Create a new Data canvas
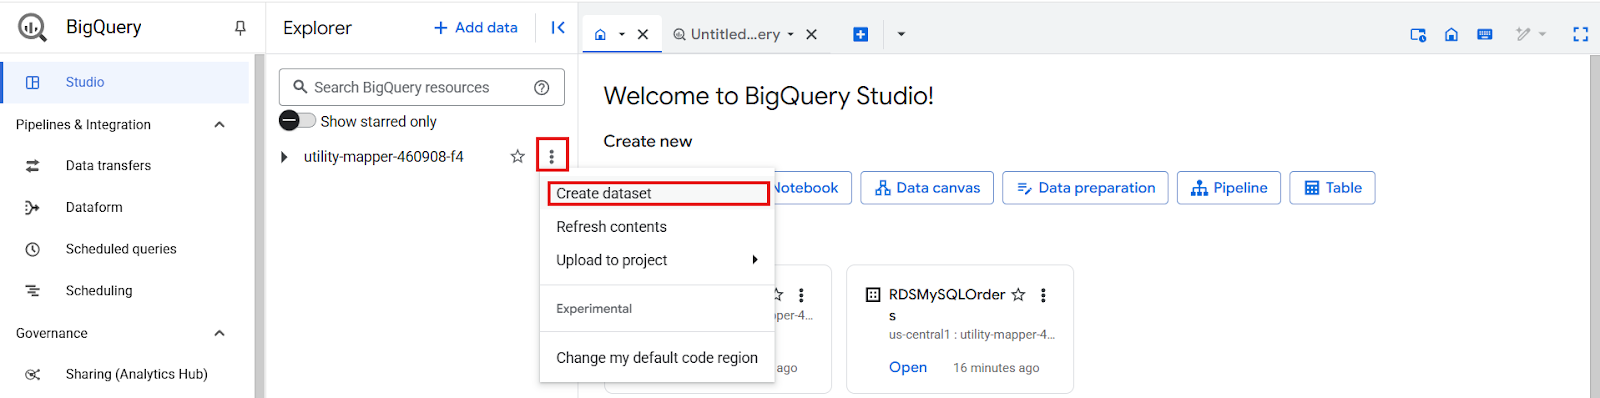 (927, 188)
